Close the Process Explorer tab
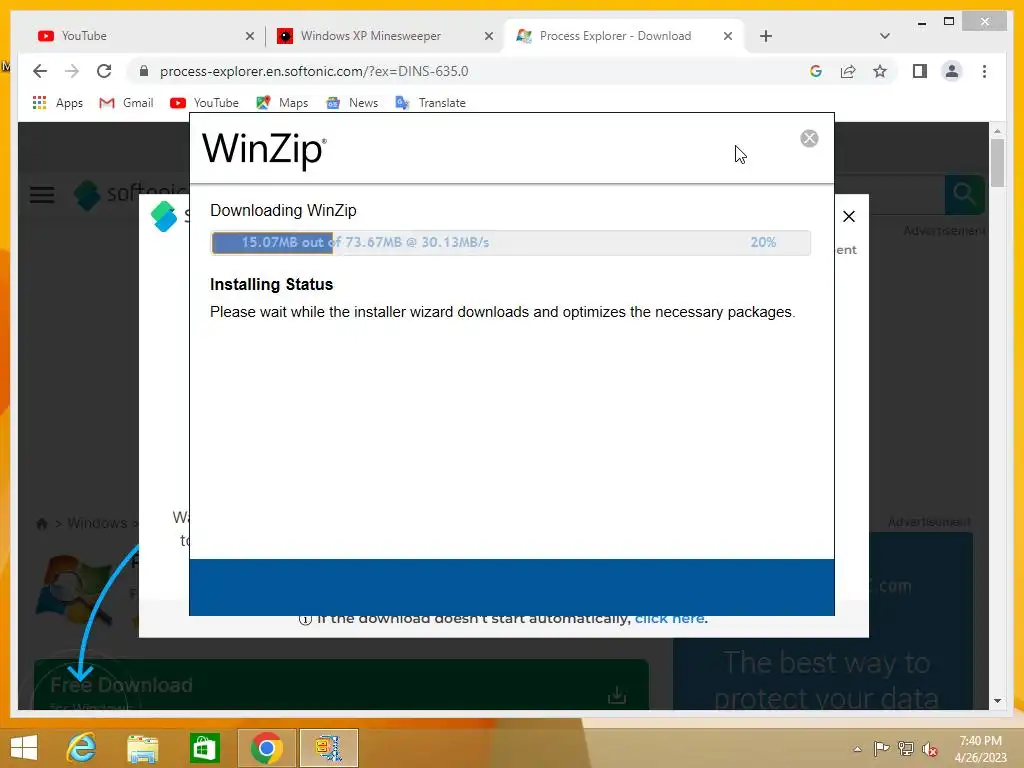The image size is (1024, 768). point(728,37)
